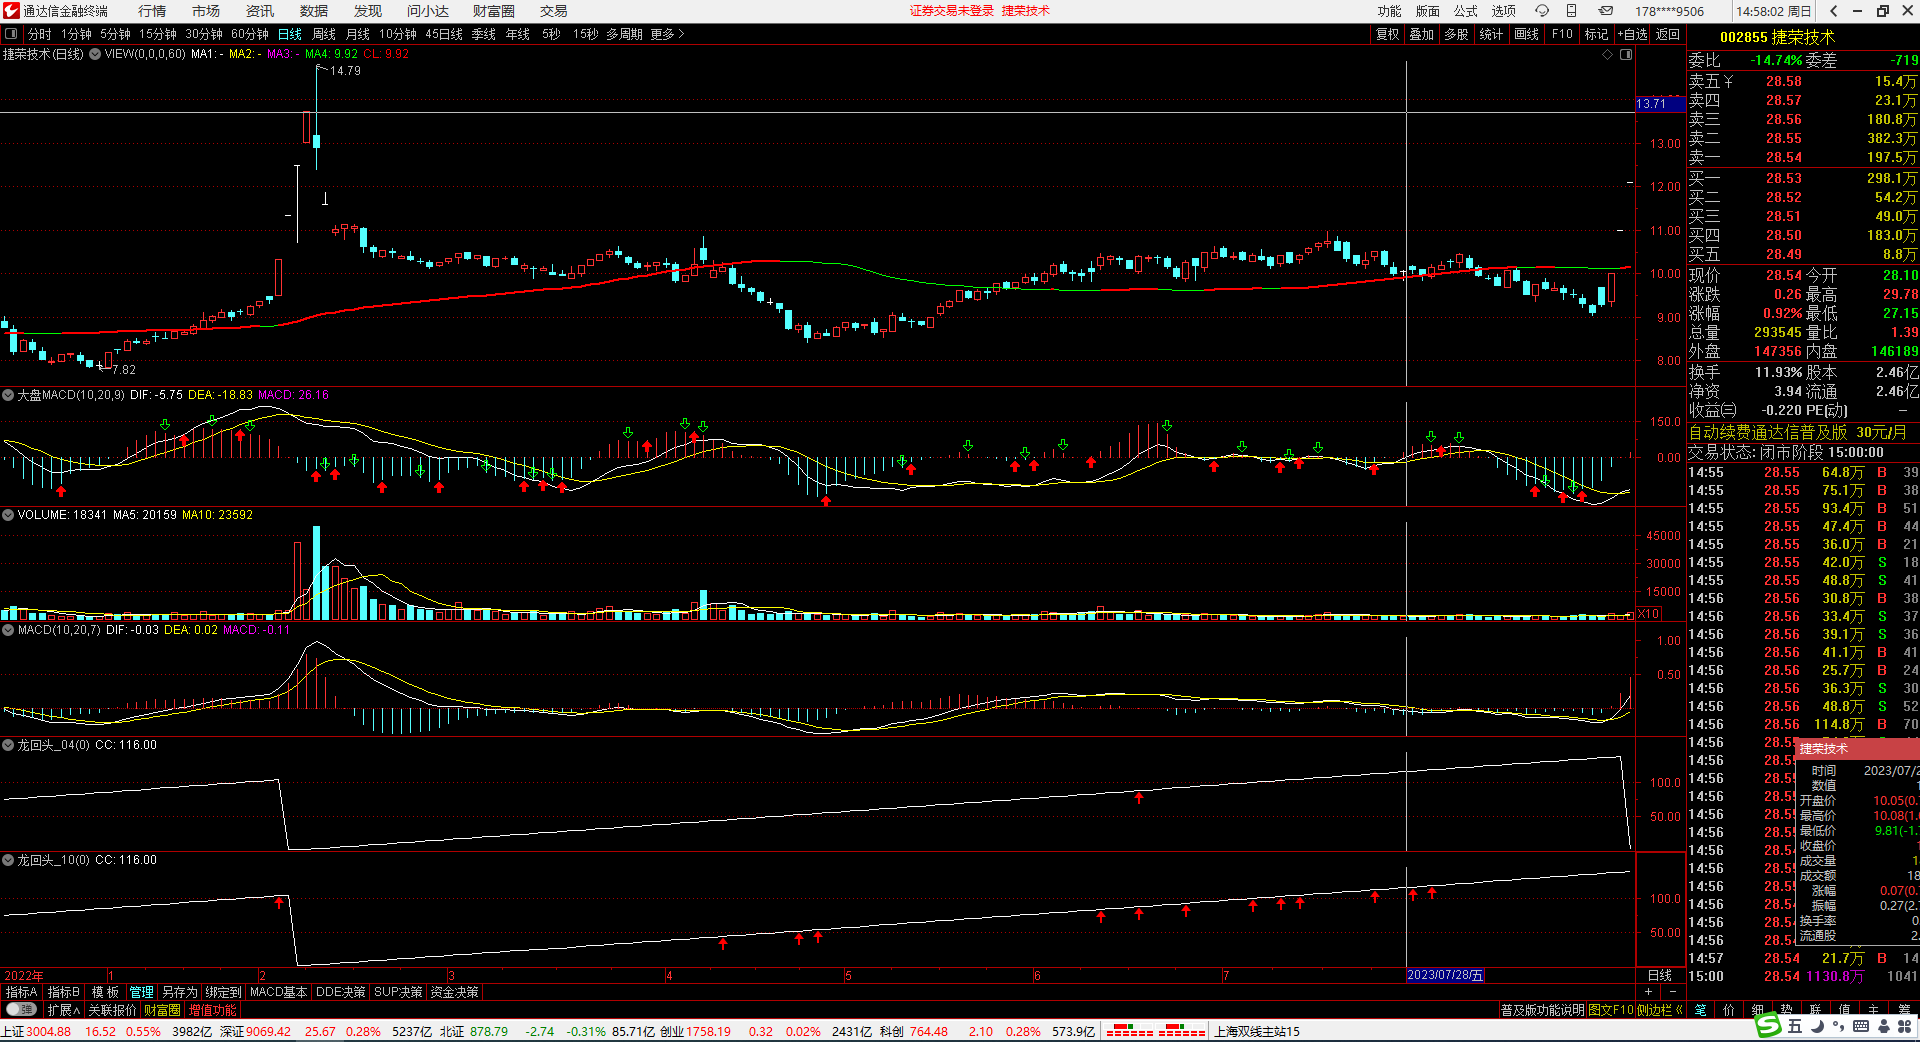Click the 财富圈 button in bottom bar
The height and width of the screenshot is (1042, 1920).
coord(162,1010)
